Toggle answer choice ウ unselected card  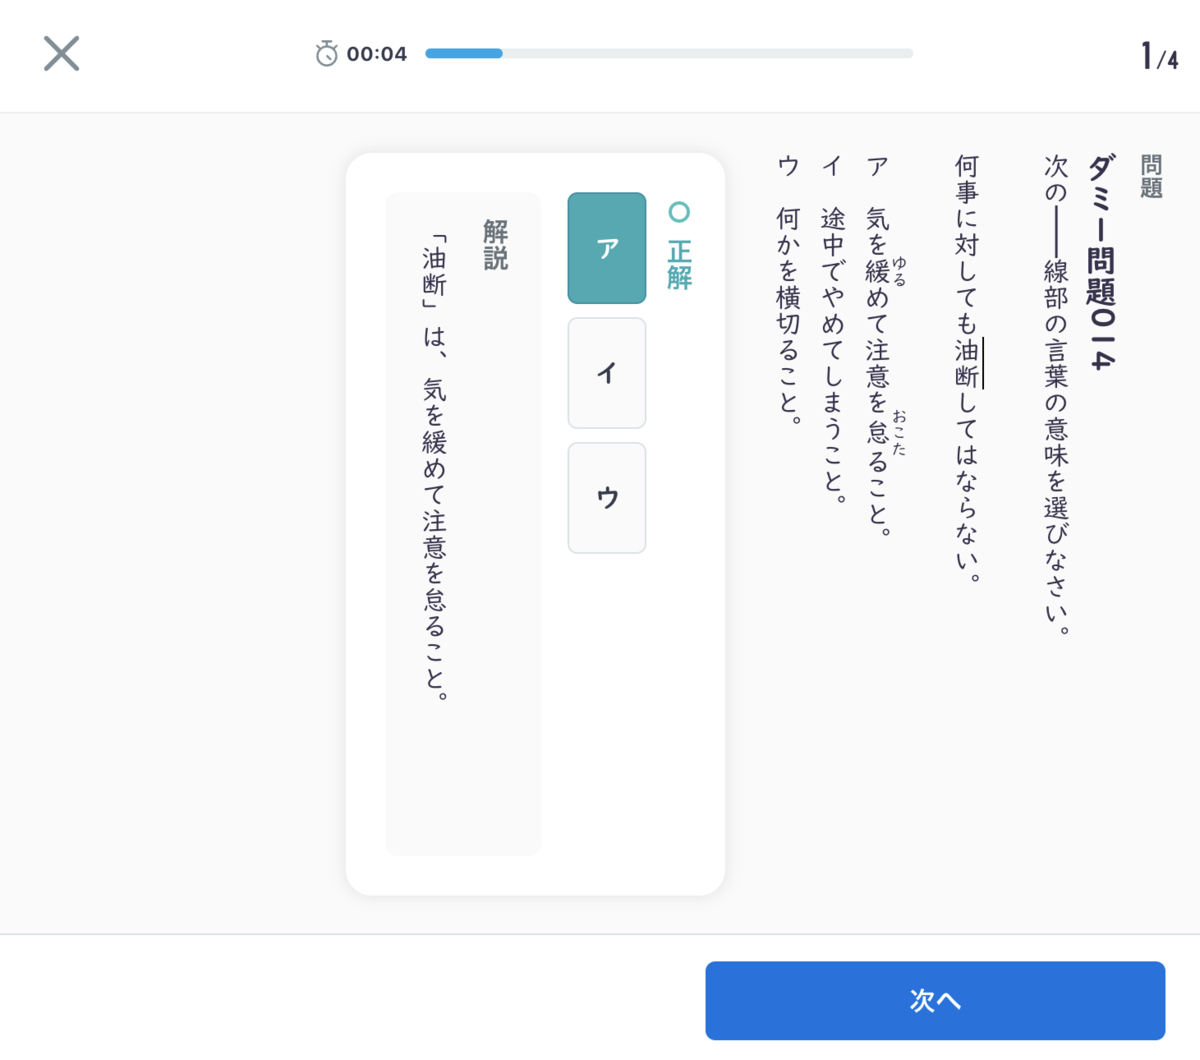tap(606, 498)
